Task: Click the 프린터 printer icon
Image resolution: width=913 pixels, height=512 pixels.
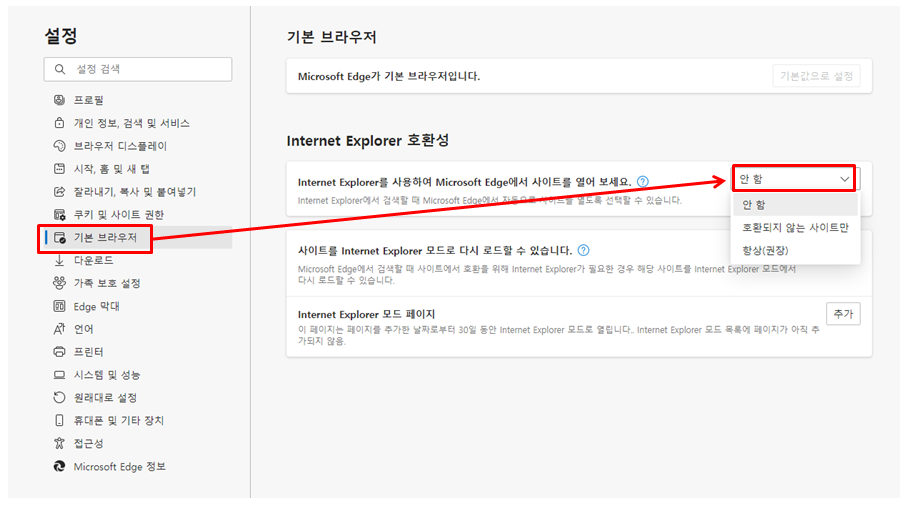Action: (59, 352)
